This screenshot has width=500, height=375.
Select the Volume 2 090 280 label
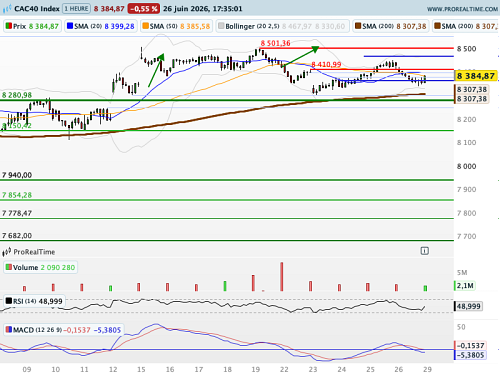(x=40, y=267)
